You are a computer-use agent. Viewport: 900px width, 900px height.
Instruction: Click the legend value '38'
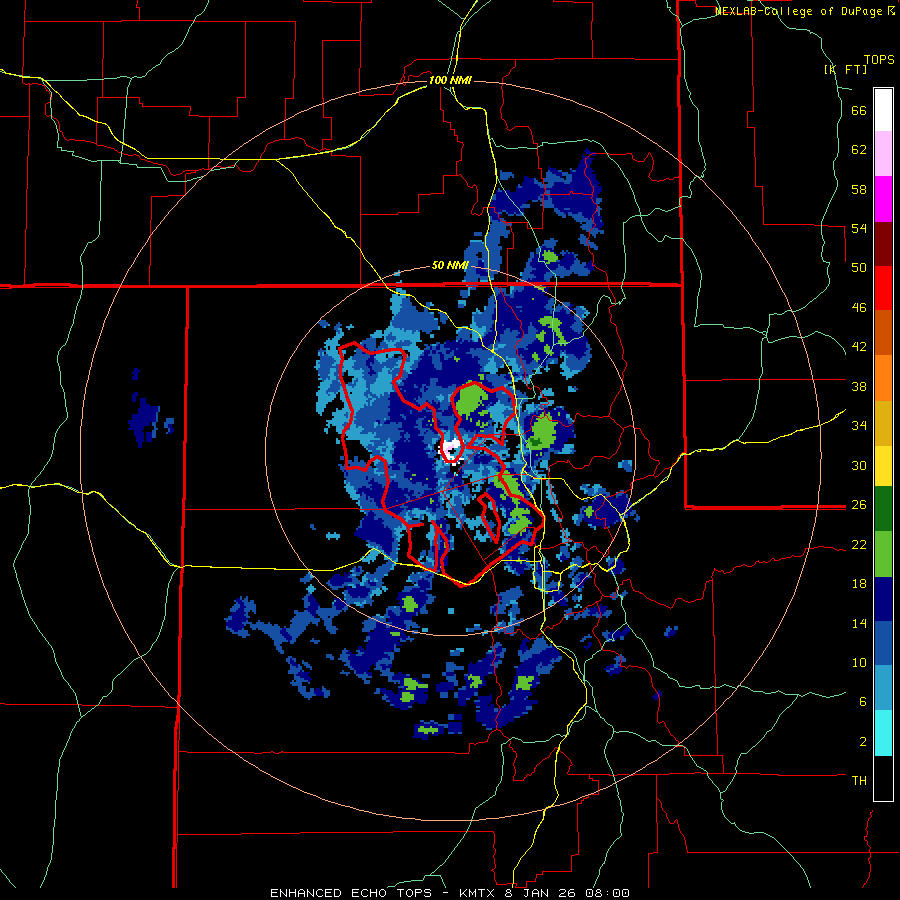pyautogui.click(x=859, y=386)
